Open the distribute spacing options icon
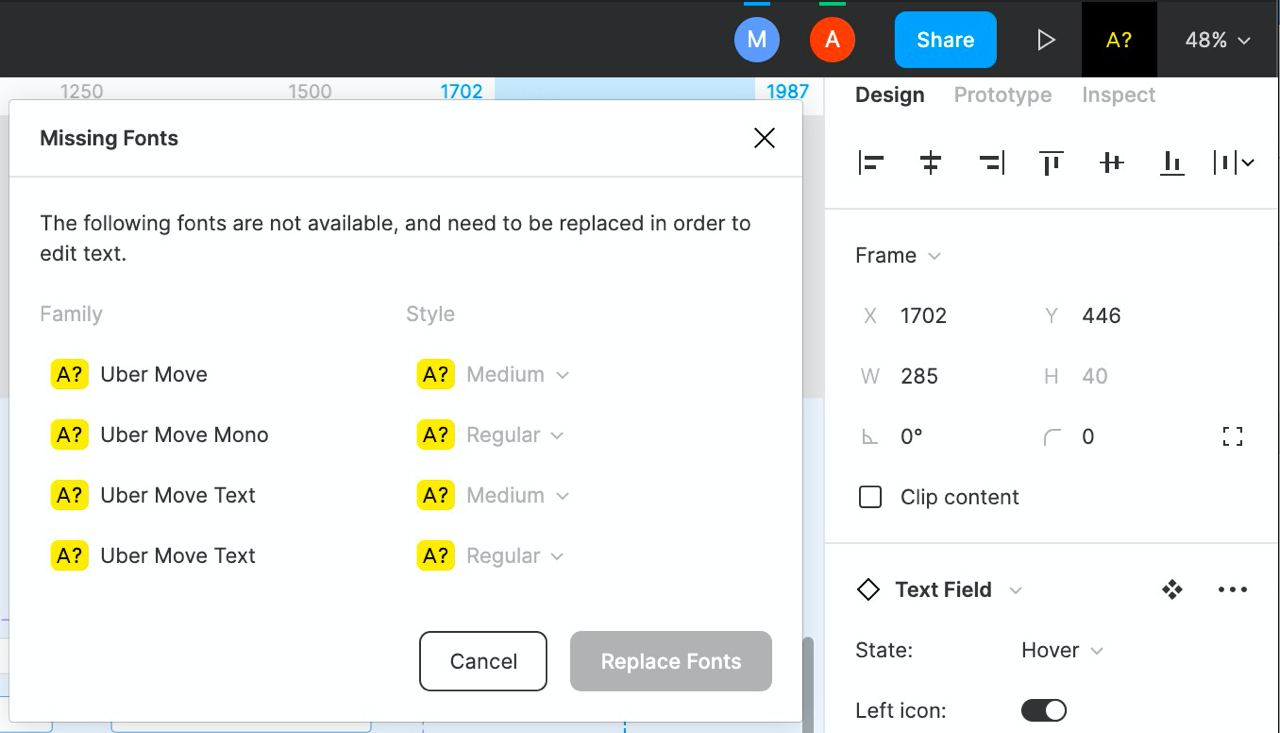Viewport: 1280px width, 733px height. 1233,162
